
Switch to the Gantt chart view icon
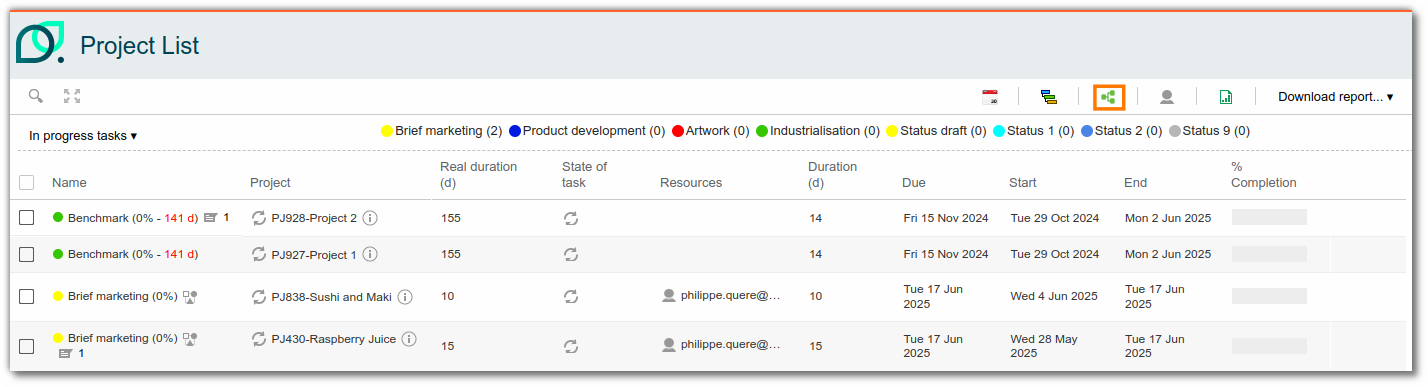pos(1048,97)
